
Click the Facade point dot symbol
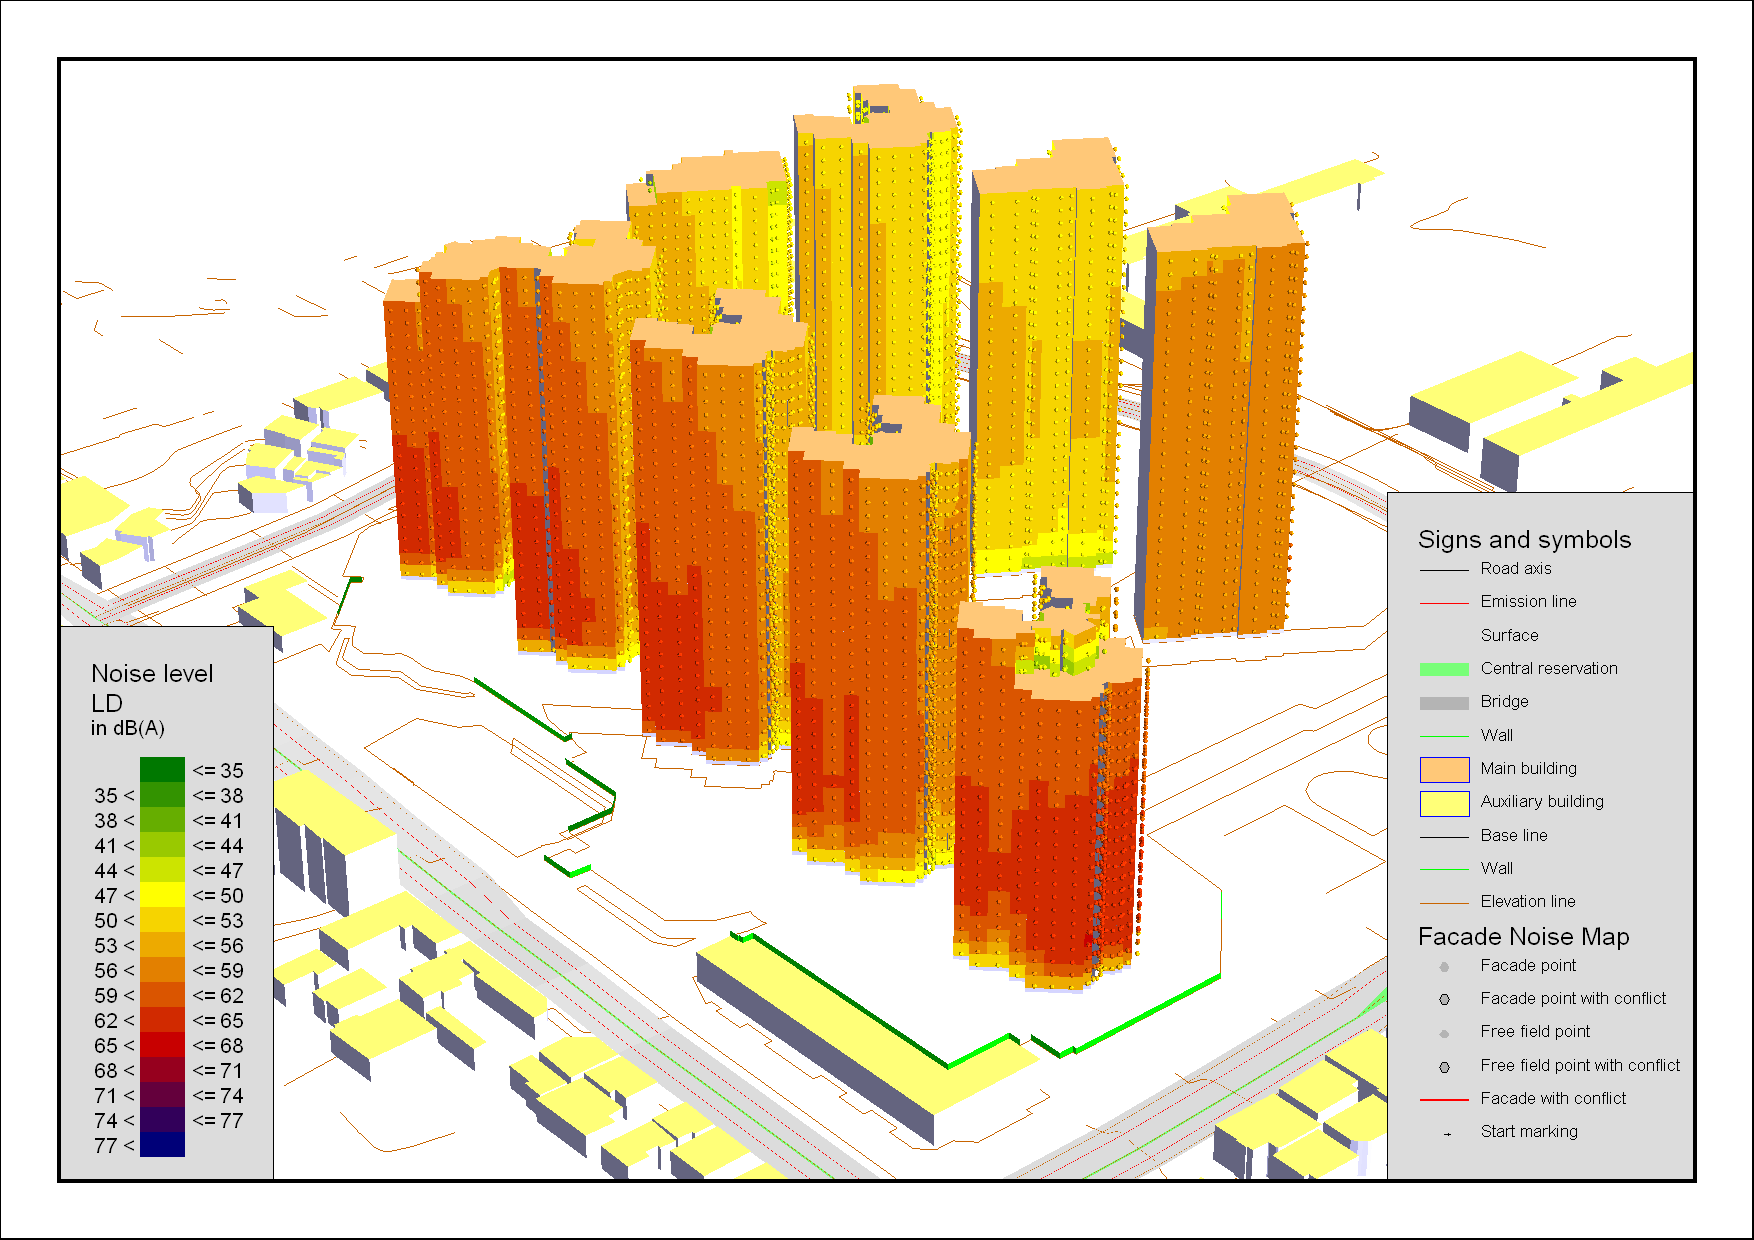1444,967
